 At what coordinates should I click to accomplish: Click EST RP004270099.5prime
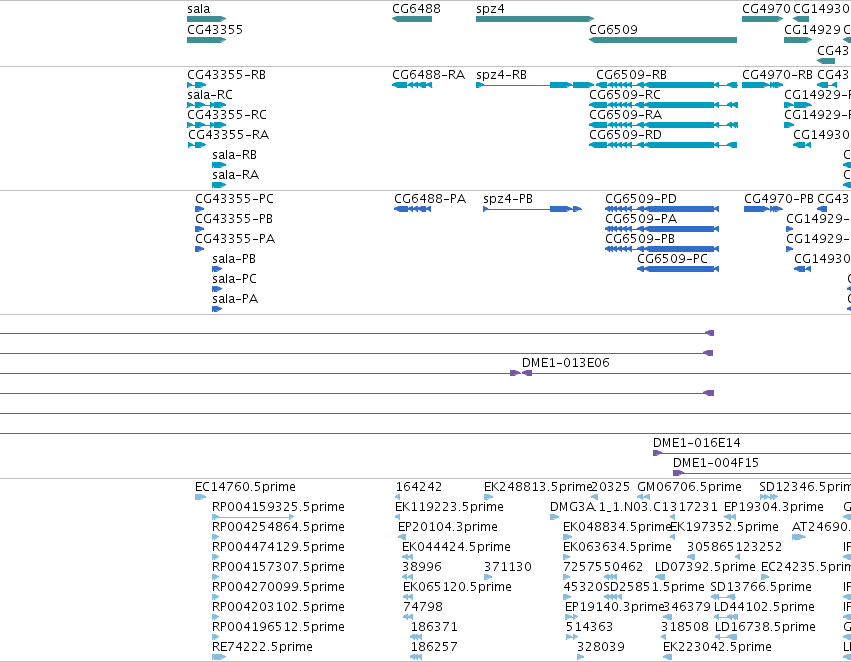coord(215,597)
